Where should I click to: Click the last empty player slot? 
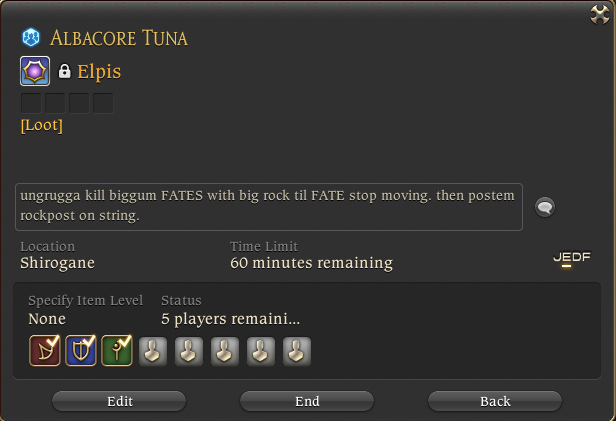point(297,351)
